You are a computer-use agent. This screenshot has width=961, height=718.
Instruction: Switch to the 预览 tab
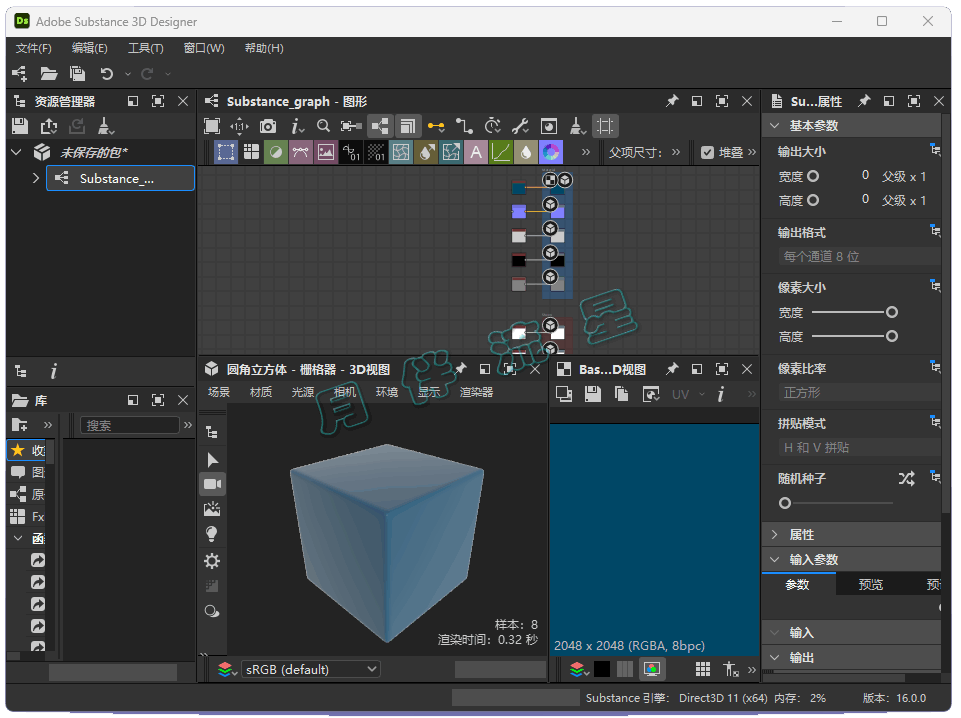pyautogui.click(x=871, y=585)
